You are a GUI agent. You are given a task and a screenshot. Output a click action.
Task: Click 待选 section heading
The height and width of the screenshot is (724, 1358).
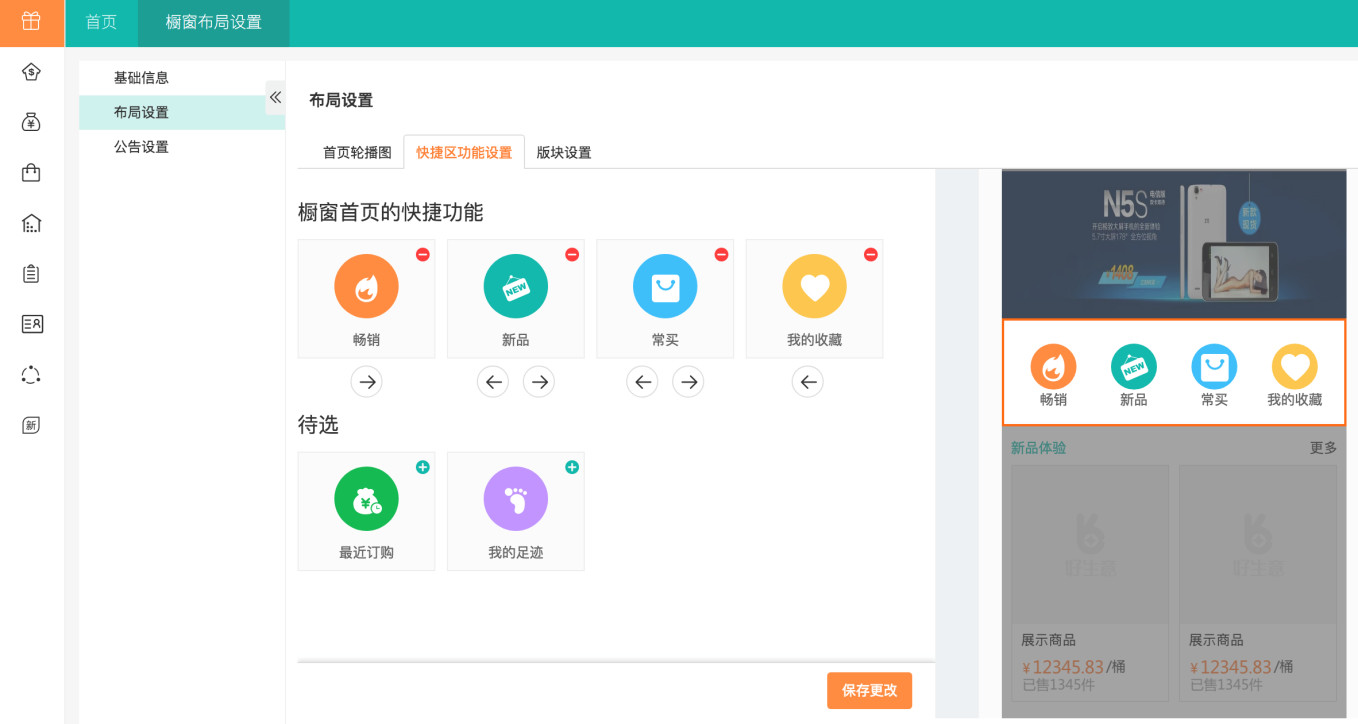point(318,425)
